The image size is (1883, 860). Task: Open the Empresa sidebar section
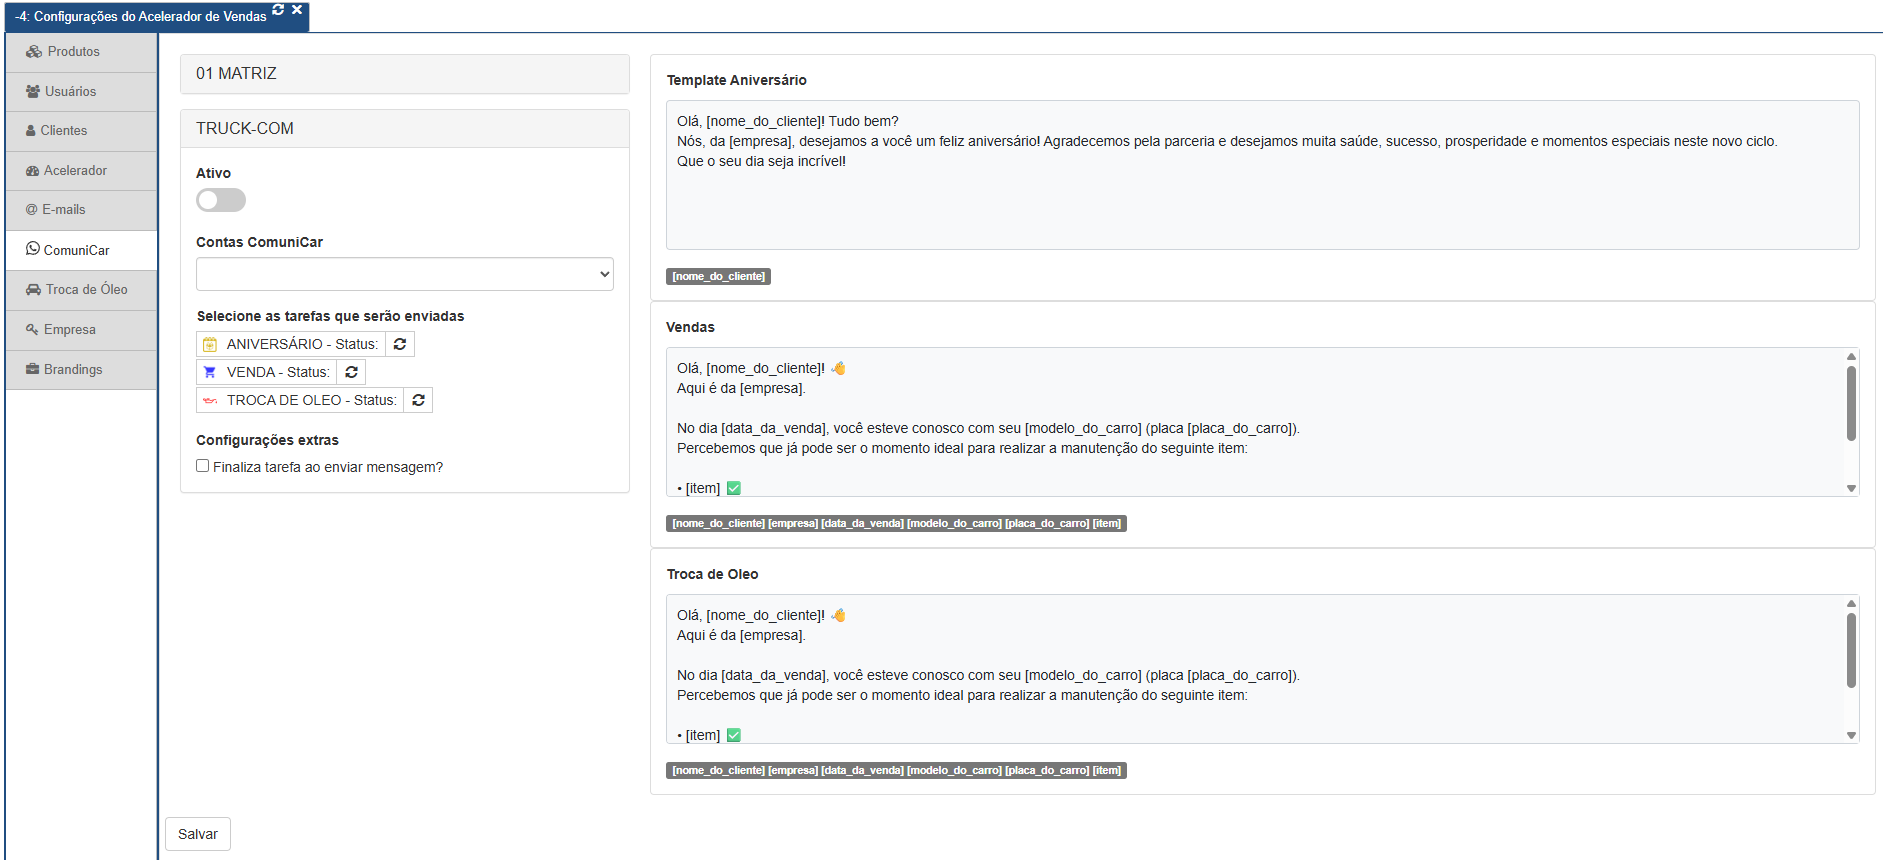coord(81,330)
